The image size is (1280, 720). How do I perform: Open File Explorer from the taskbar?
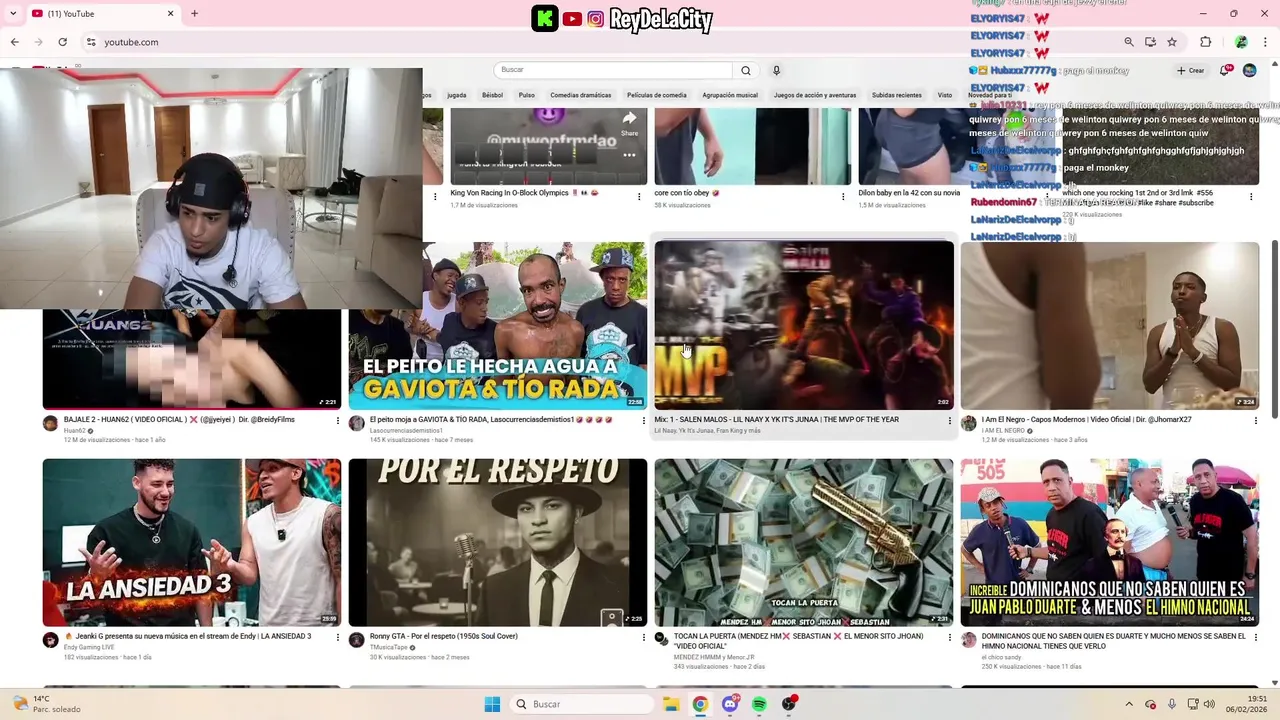671,704
